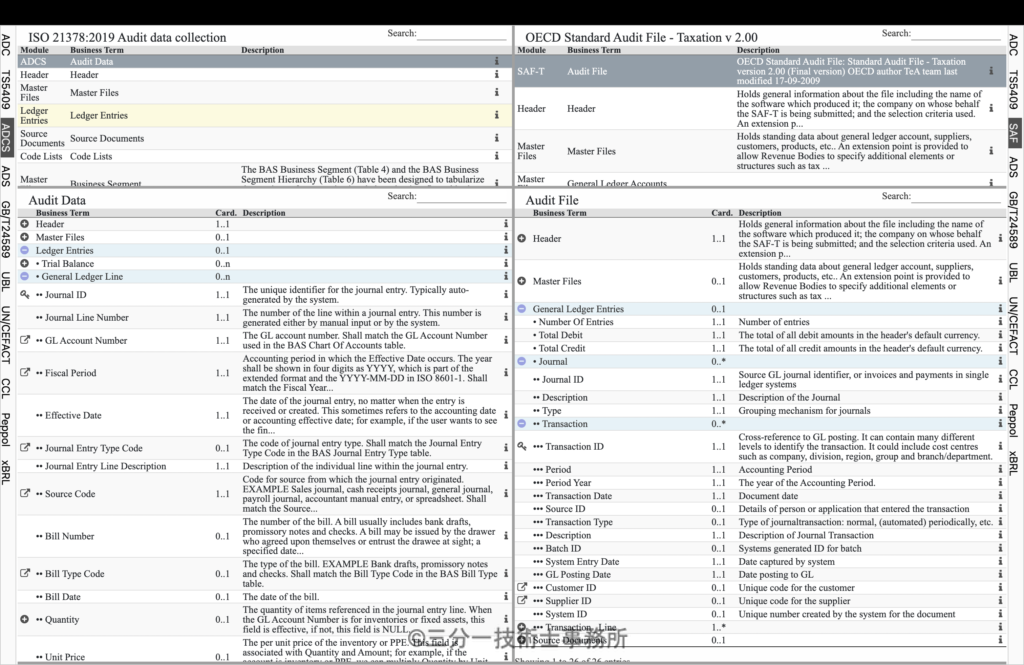Image resolution: width=1024 pixels, height=665 pixels.
Task: Expand Header in the Audit Data tree
Action: click(24, 224)
